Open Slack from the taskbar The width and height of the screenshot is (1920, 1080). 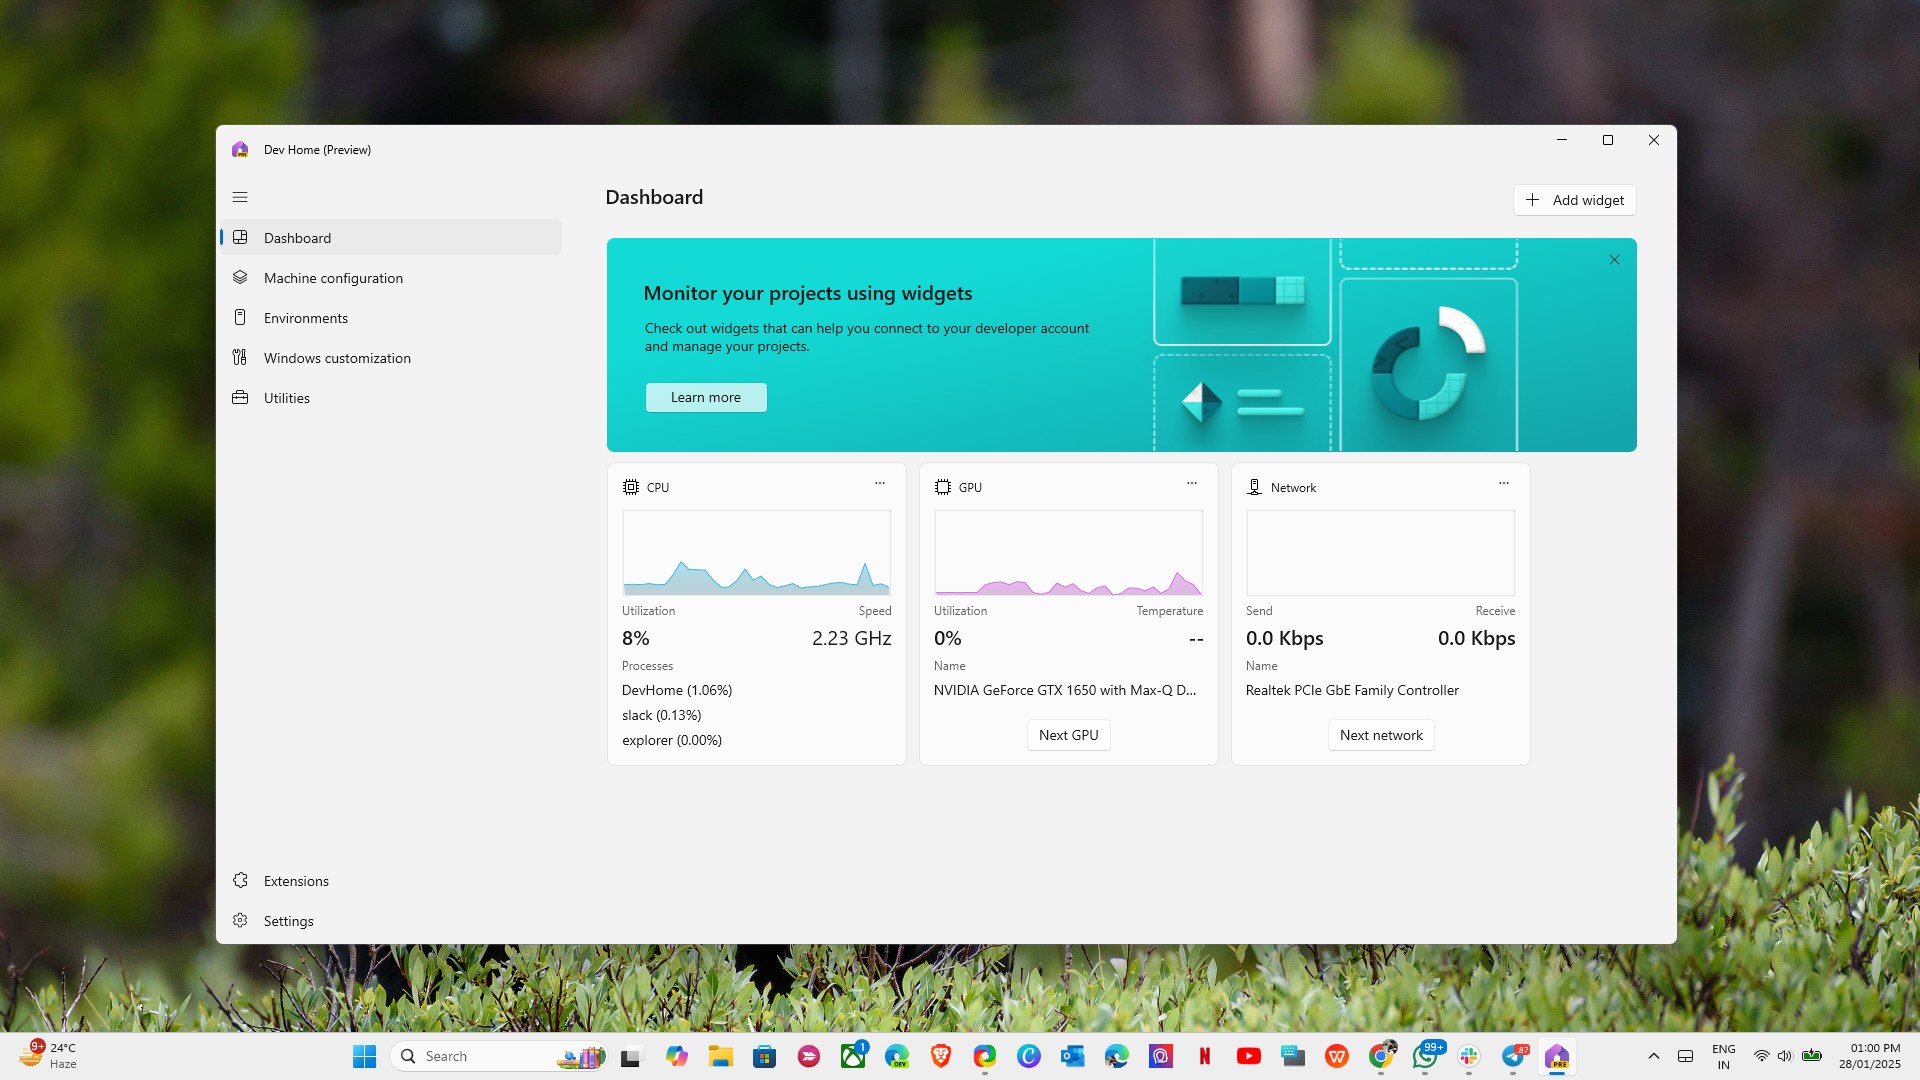[x=1467, y=1055]
